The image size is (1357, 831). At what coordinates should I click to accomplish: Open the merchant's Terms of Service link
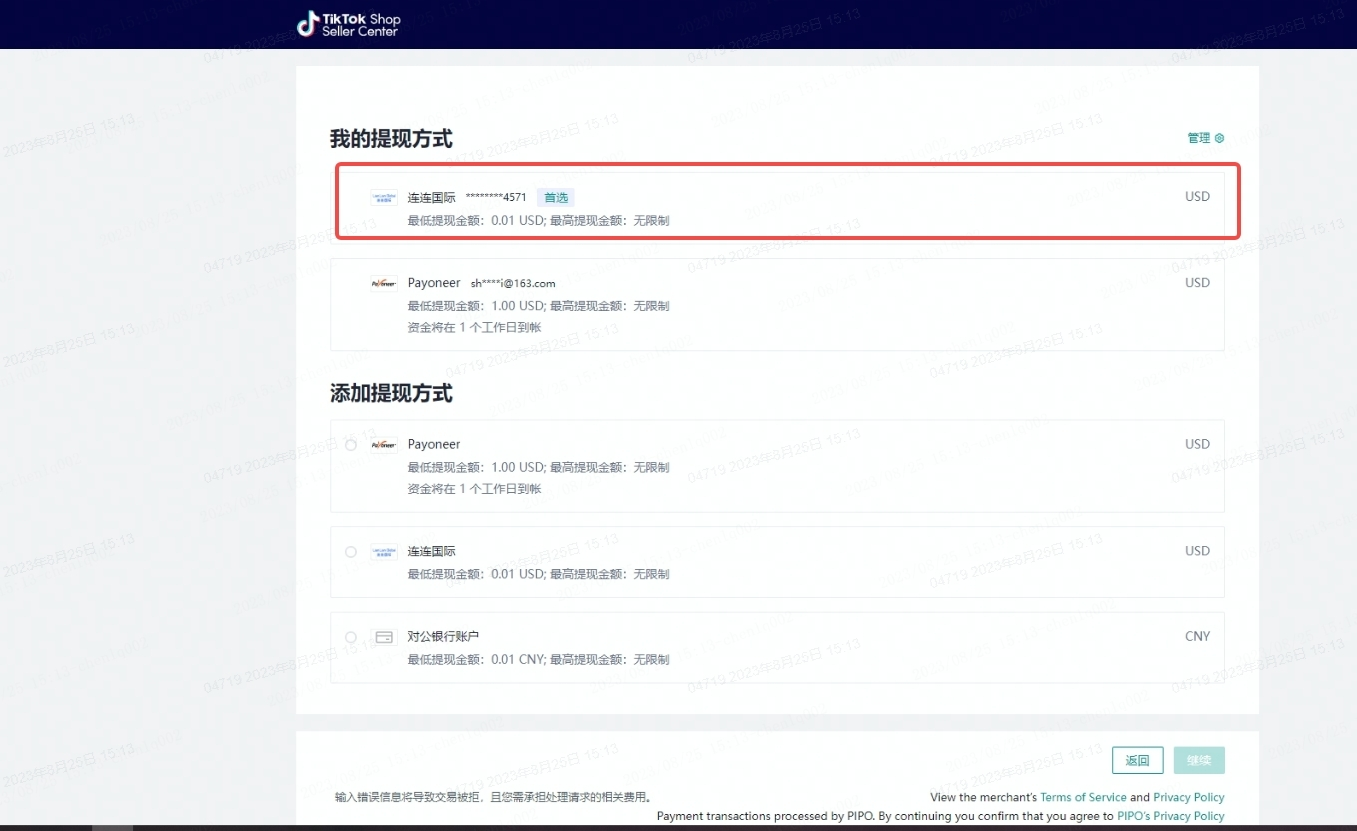(x=1083, y=797)
